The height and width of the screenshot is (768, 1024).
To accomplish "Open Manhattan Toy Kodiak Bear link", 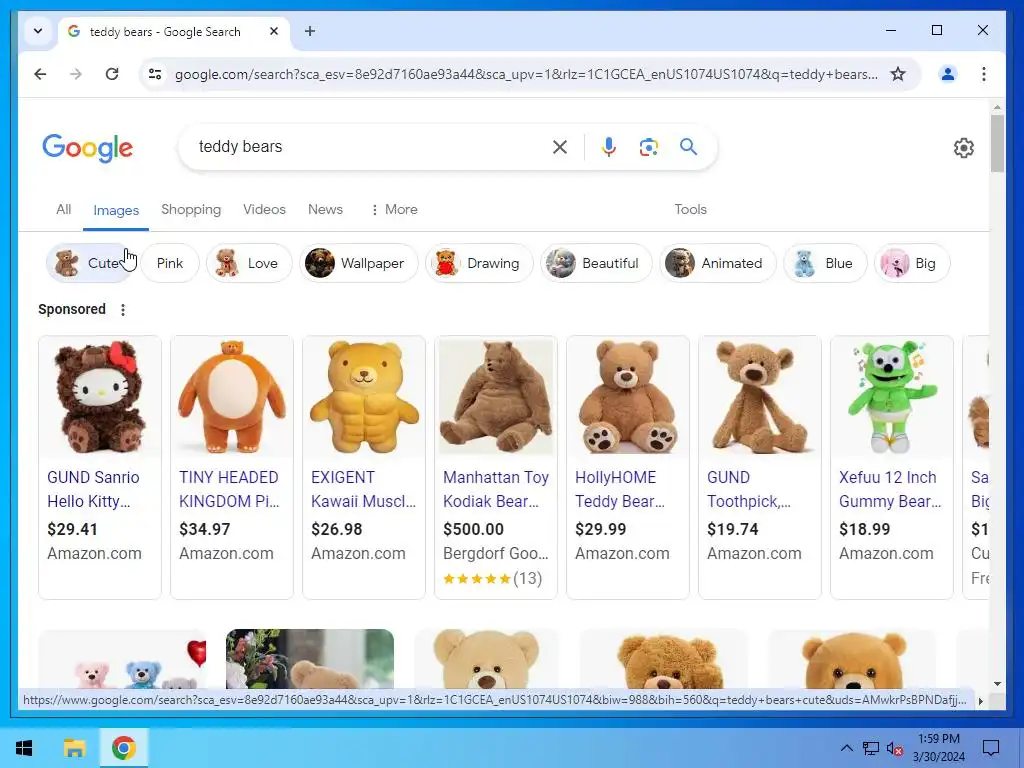I will coord(496,489).
